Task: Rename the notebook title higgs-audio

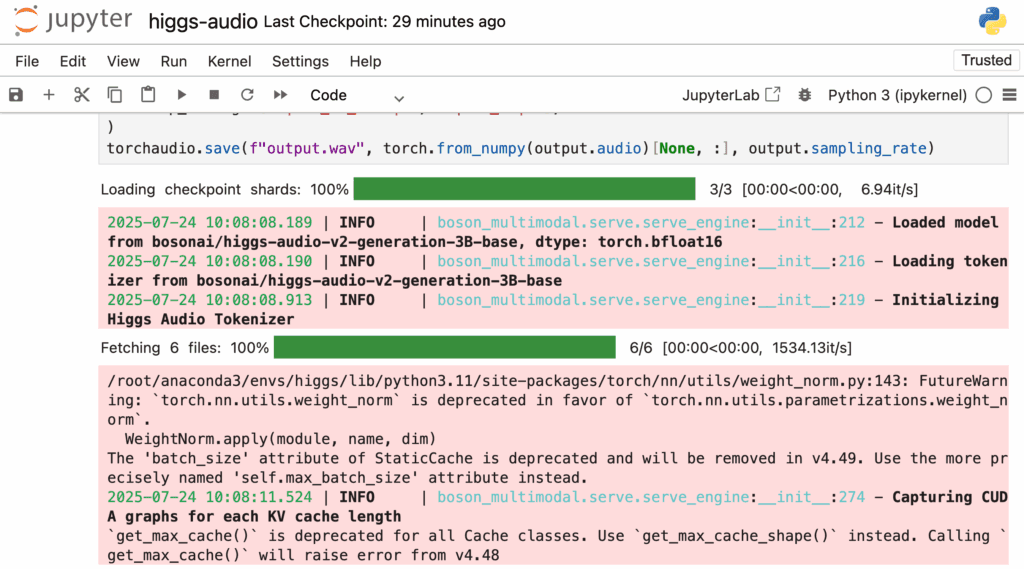Action: click(203, 22)
